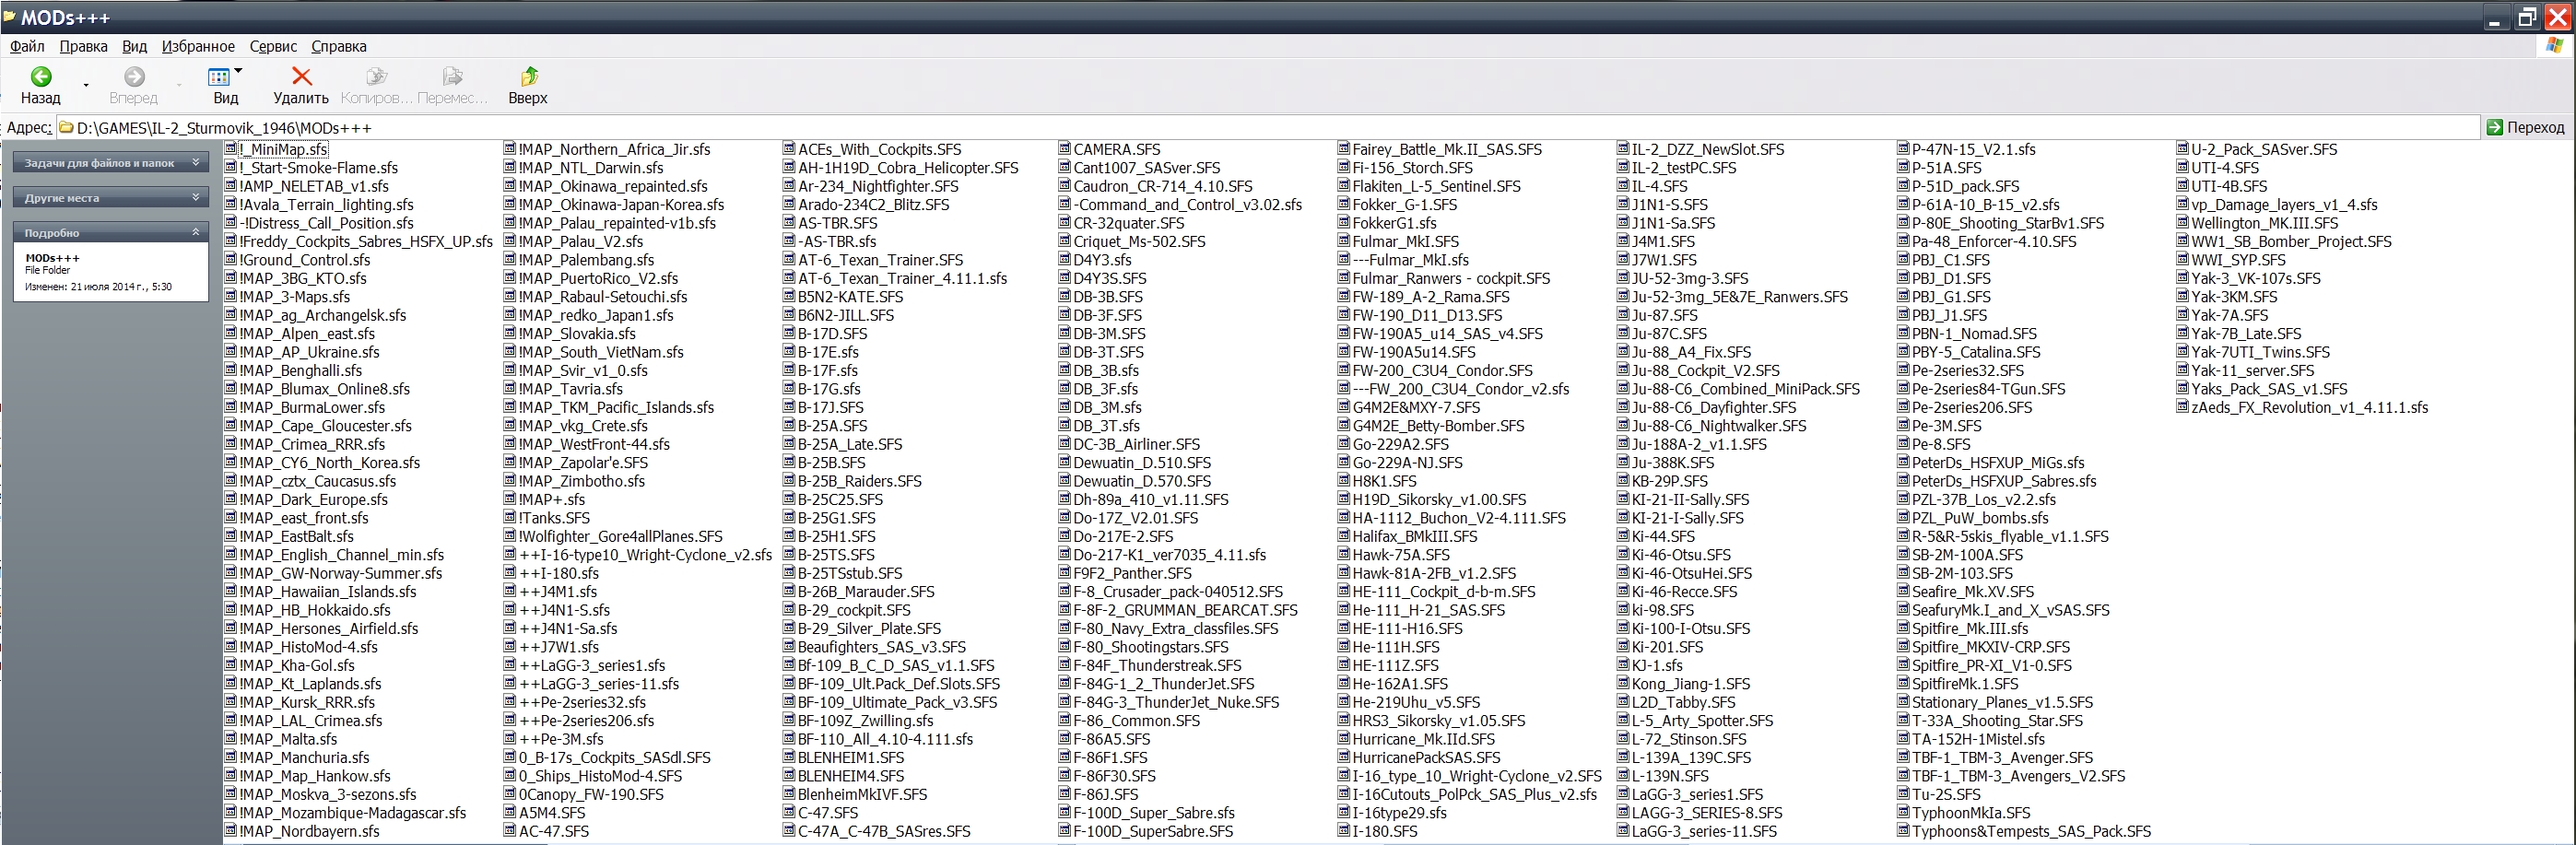Select file Ju-88-C6_Nightwalker.SFS
This screenshot has height=845, width=2576.
(1719, 425)
